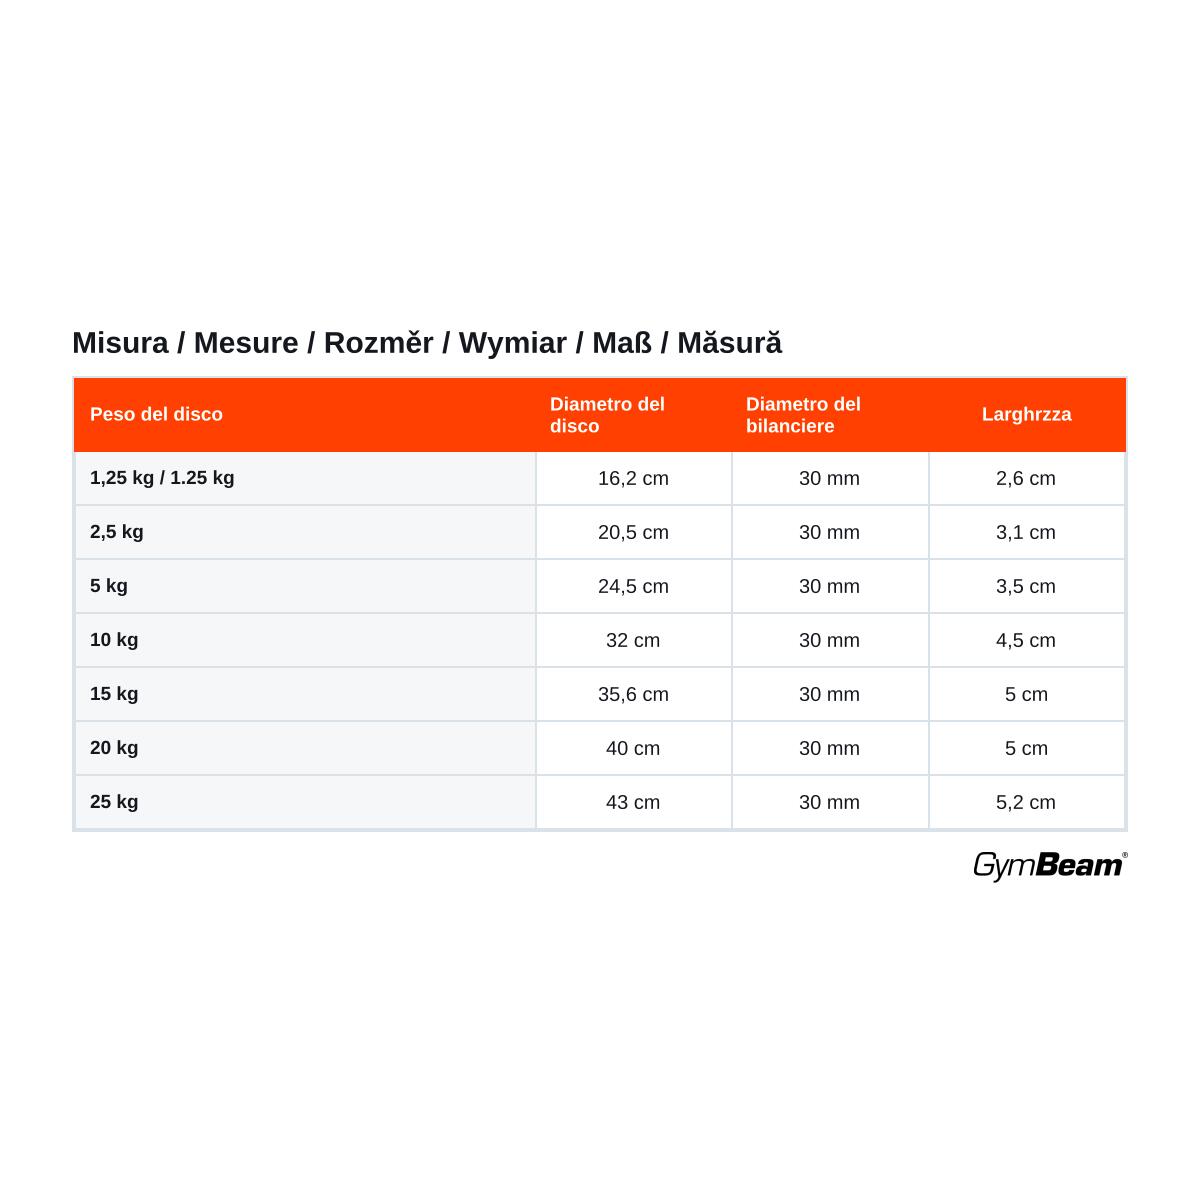Click the 15 kg row label
Screen dimensions: 1200x1200
click(114, 694)
